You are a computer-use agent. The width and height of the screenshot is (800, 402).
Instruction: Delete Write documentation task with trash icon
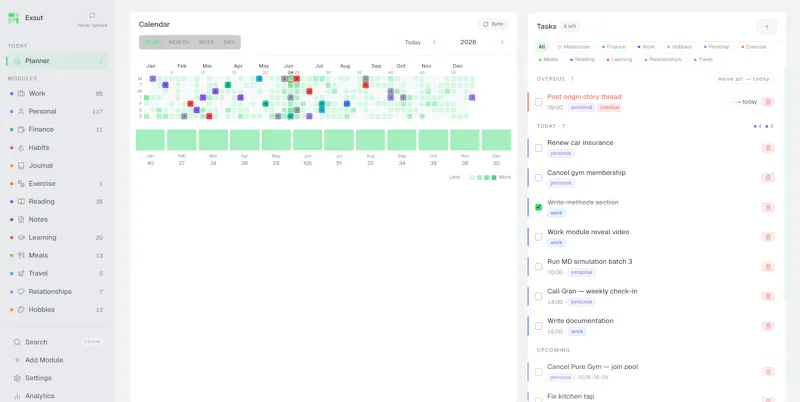(x=768, y=326)
